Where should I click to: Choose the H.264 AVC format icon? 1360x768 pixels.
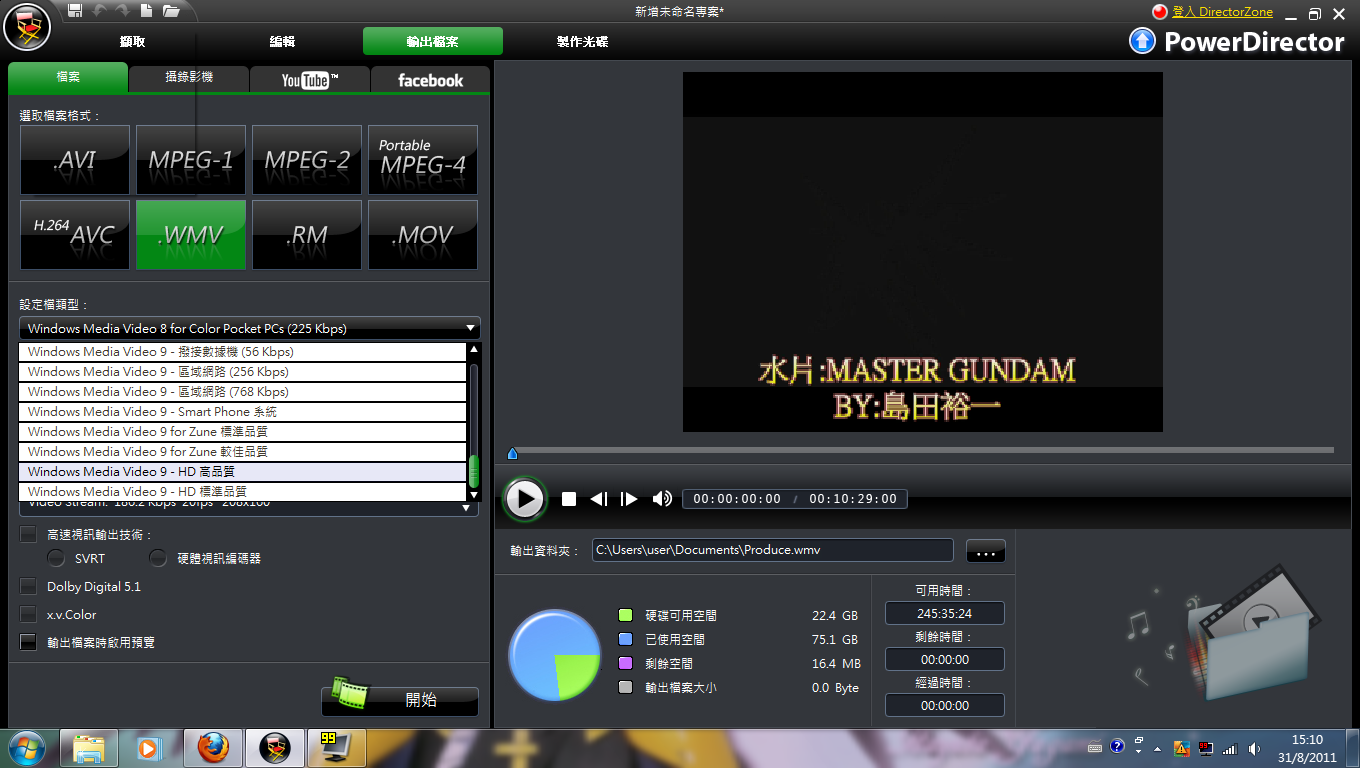coord(75,235)
